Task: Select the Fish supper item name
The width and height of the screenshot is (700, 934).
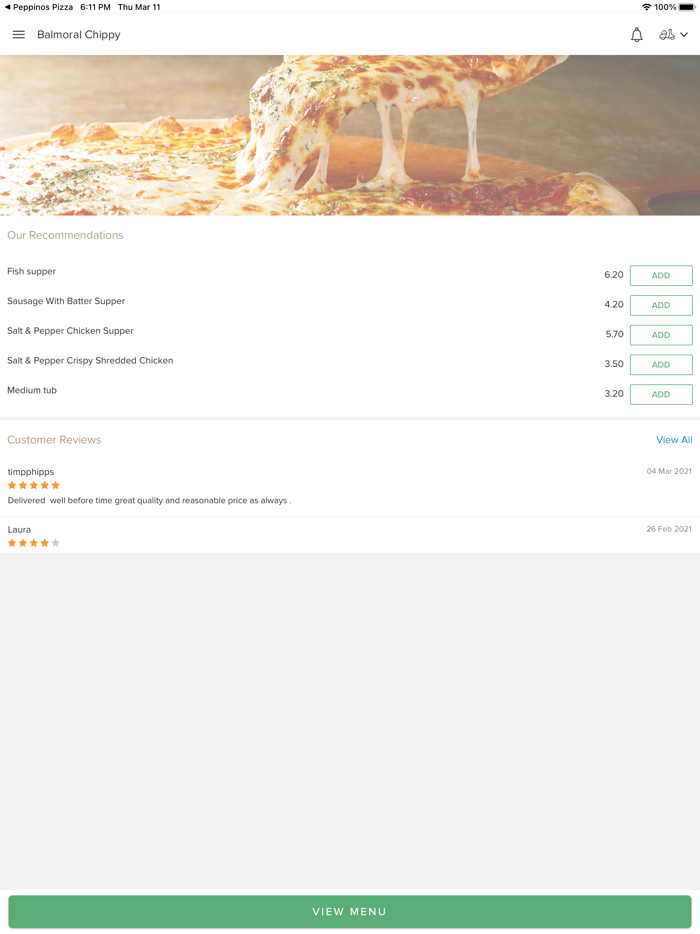Action: [x=32, y=272]
